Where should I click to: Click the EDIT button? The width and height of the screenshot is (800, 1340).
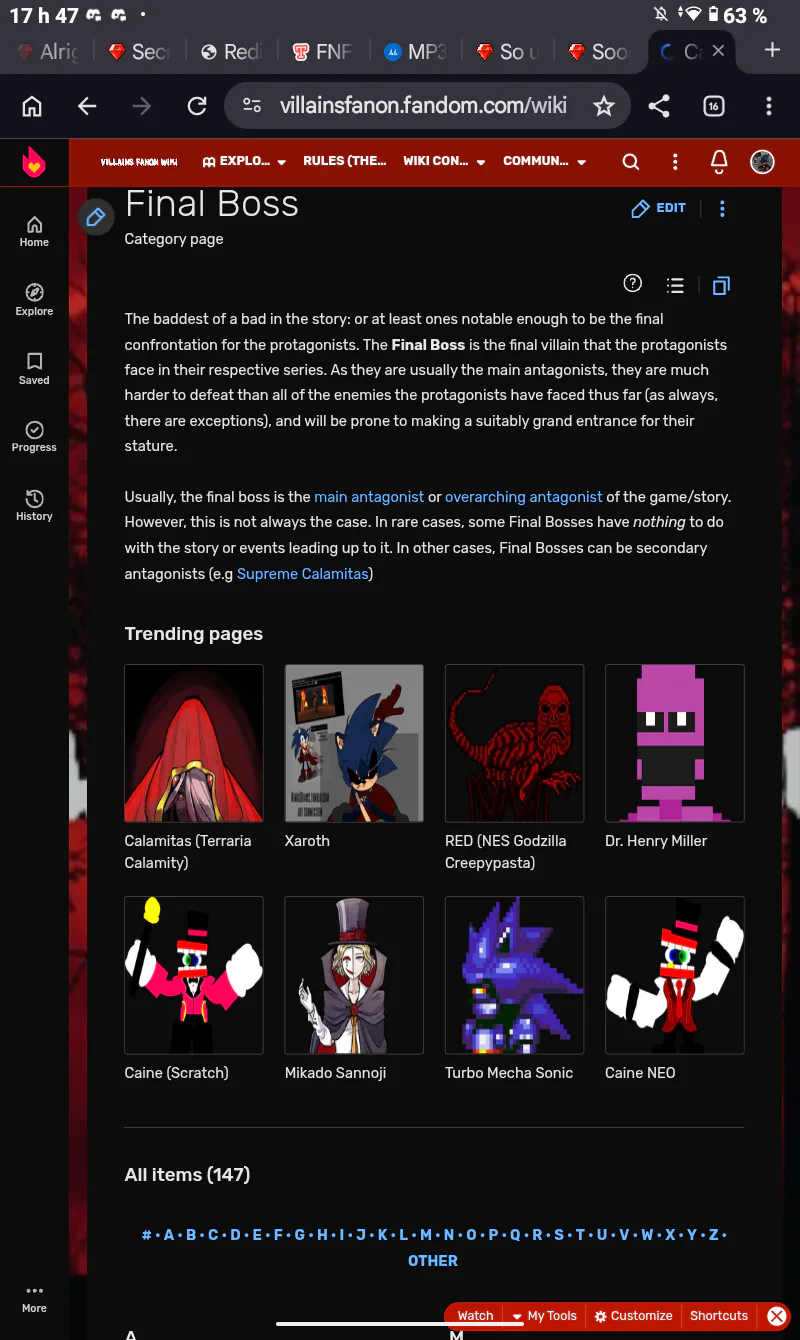coord(659,208)
